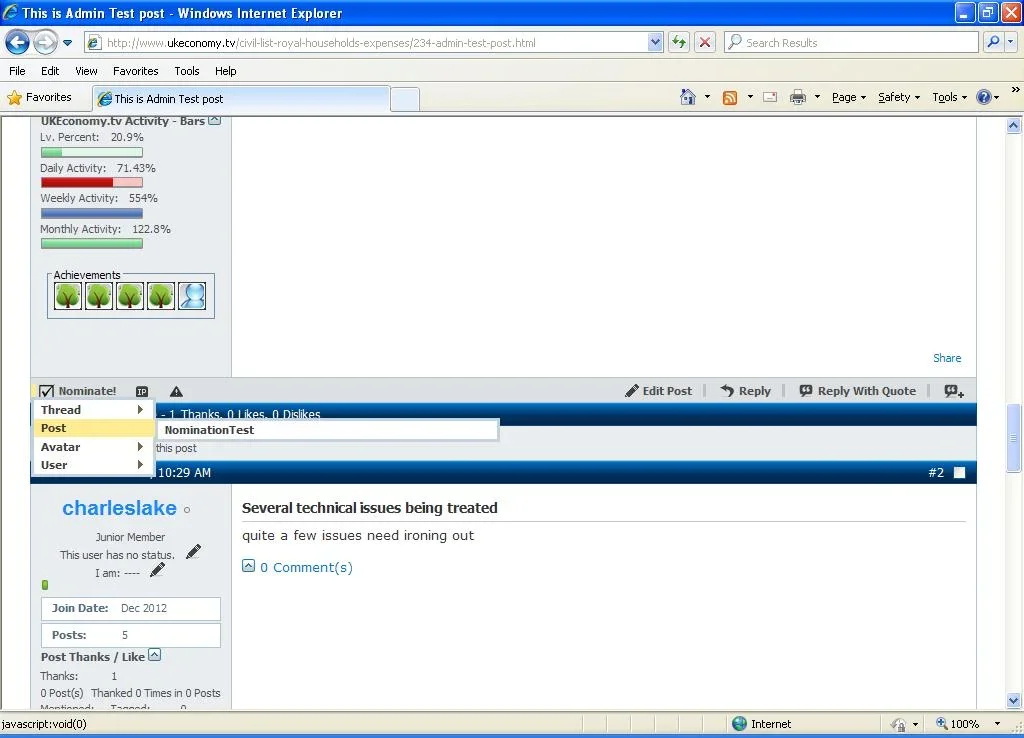Click the Daily Activity red progress bar

tap(91, 182)
